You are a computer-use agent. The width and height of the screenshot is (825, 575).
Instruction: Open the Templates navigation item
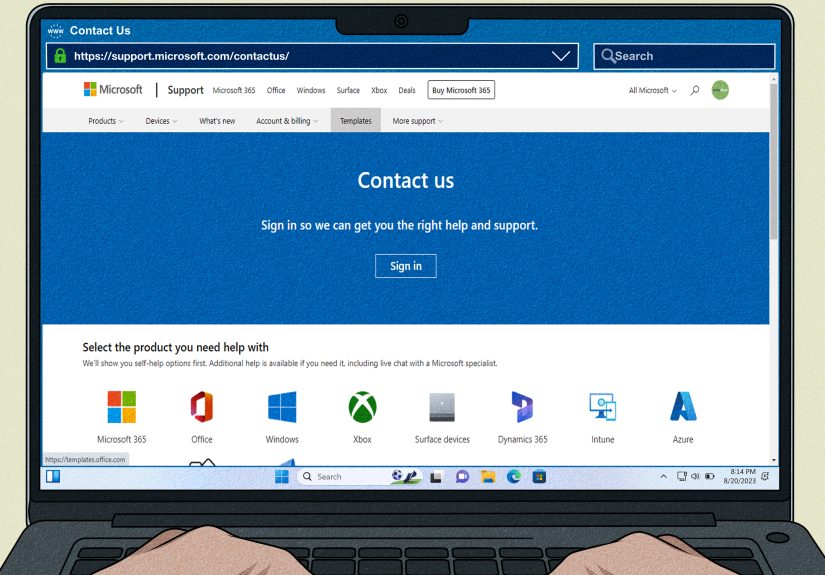356,121
